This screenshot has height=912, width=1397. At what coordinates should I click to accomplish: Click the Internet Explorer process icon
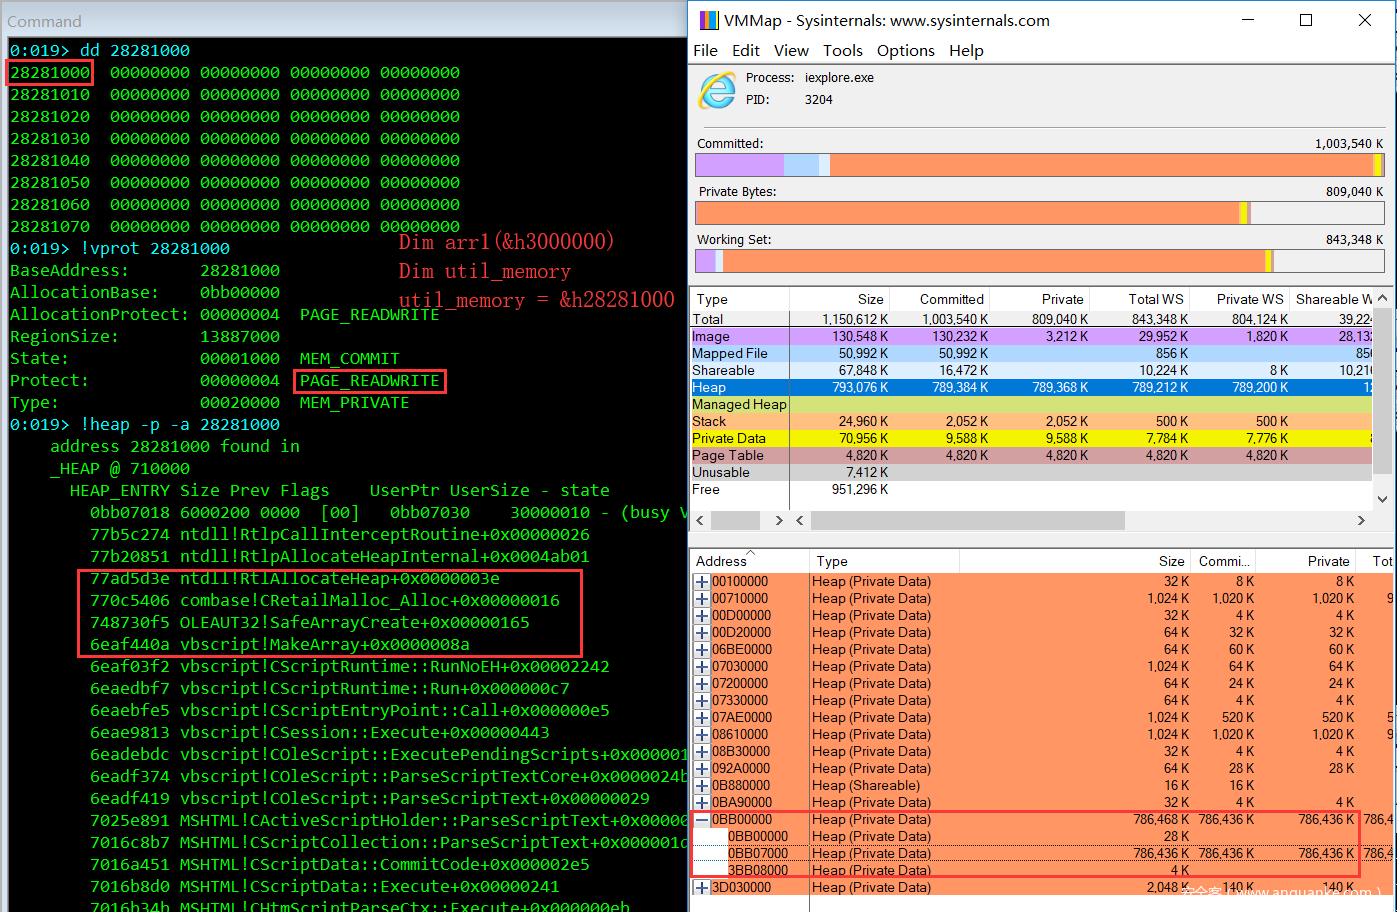(717, 91)
